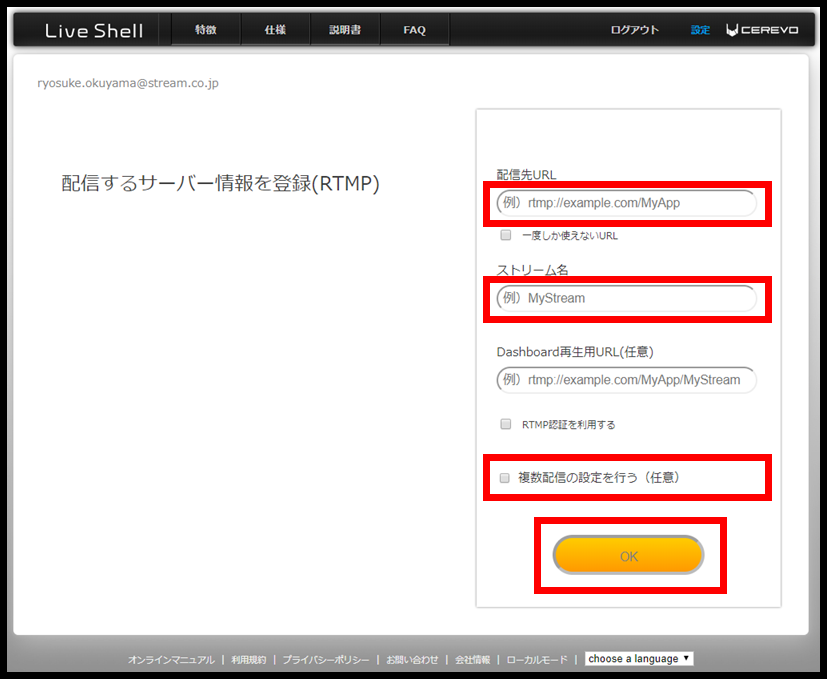Open the 設定 link
This screenshot has width=827, height=679.
pos(699,29)
